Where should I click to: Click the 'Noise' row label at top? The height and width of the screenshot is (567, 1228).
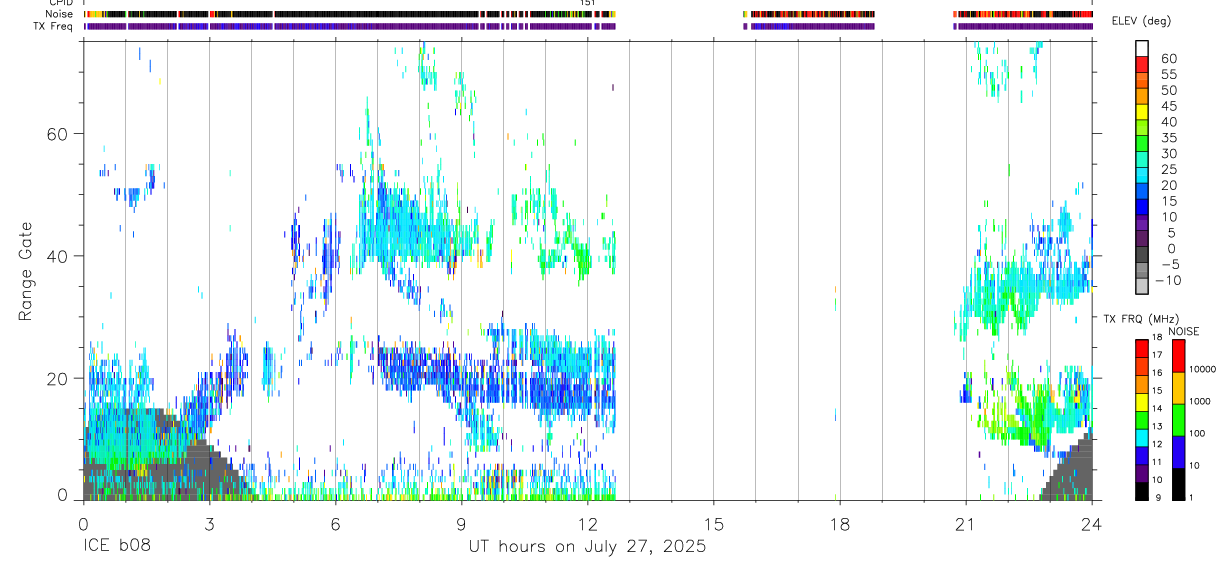point(61,14)
